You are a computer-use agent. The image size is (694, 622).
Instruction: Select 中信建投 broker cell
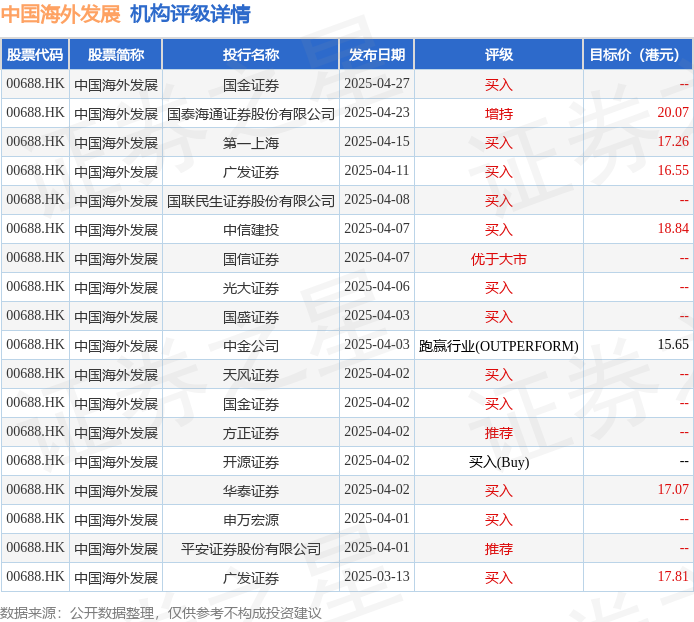pyautogui.click(x=251, y=230)
